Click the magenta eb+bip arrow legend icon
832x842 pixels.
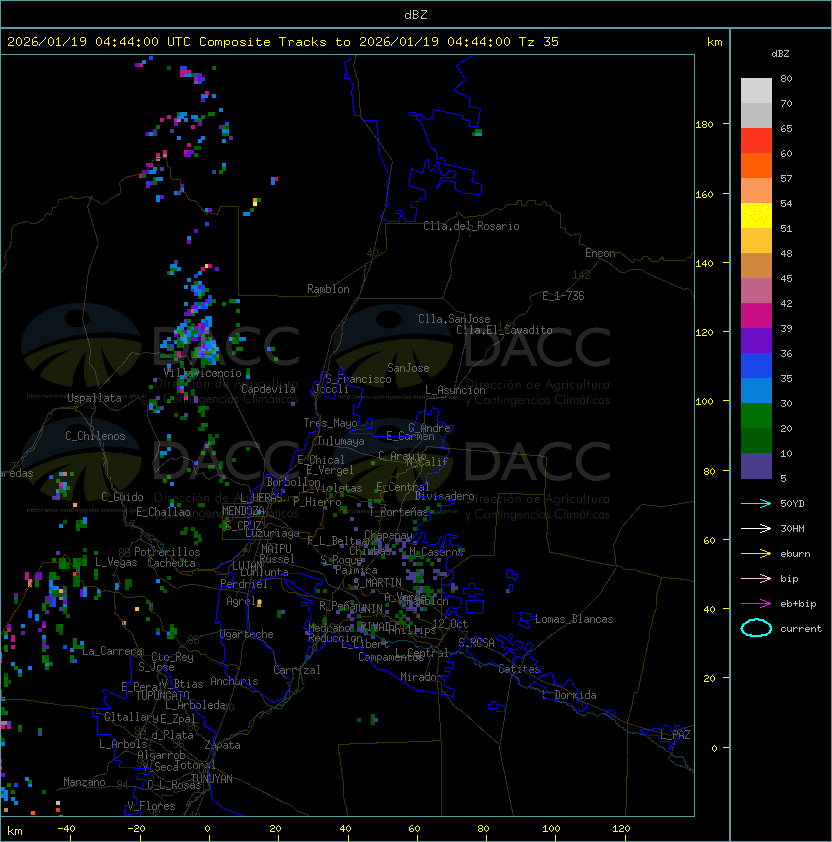(756, 604)
